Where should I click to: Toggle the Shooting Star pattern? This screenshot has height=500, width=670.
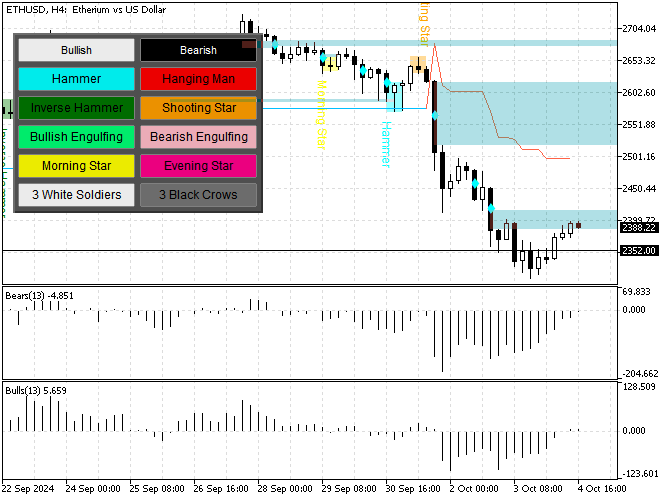198,108
